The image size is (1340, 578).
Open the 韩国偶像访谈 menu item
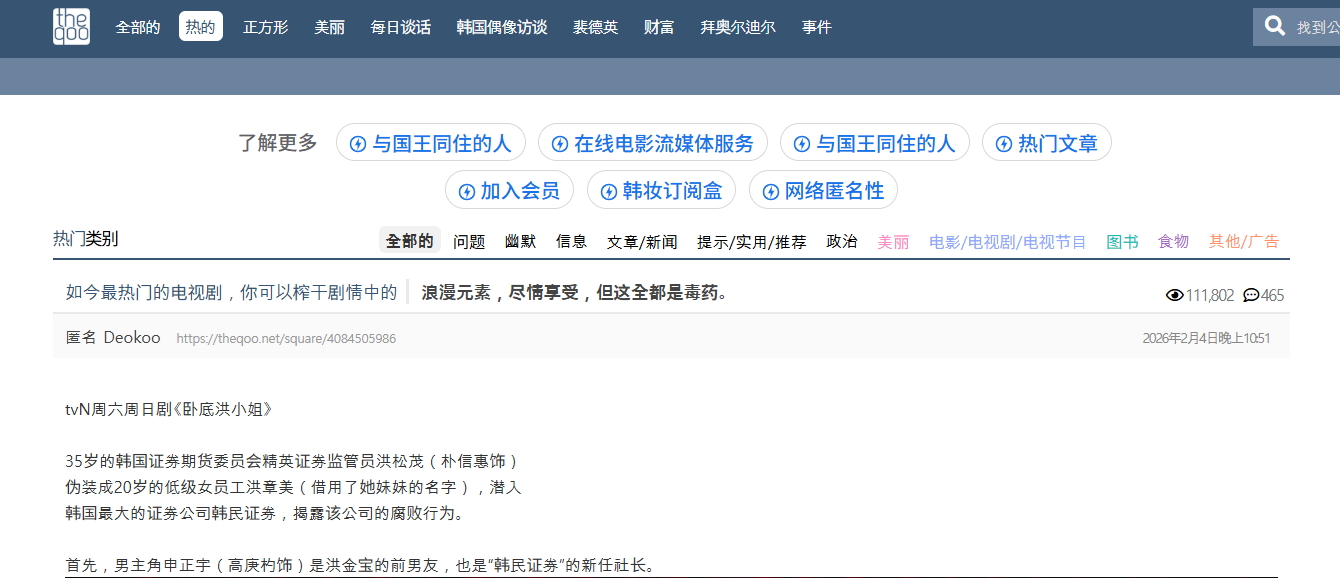pos(500,27)
